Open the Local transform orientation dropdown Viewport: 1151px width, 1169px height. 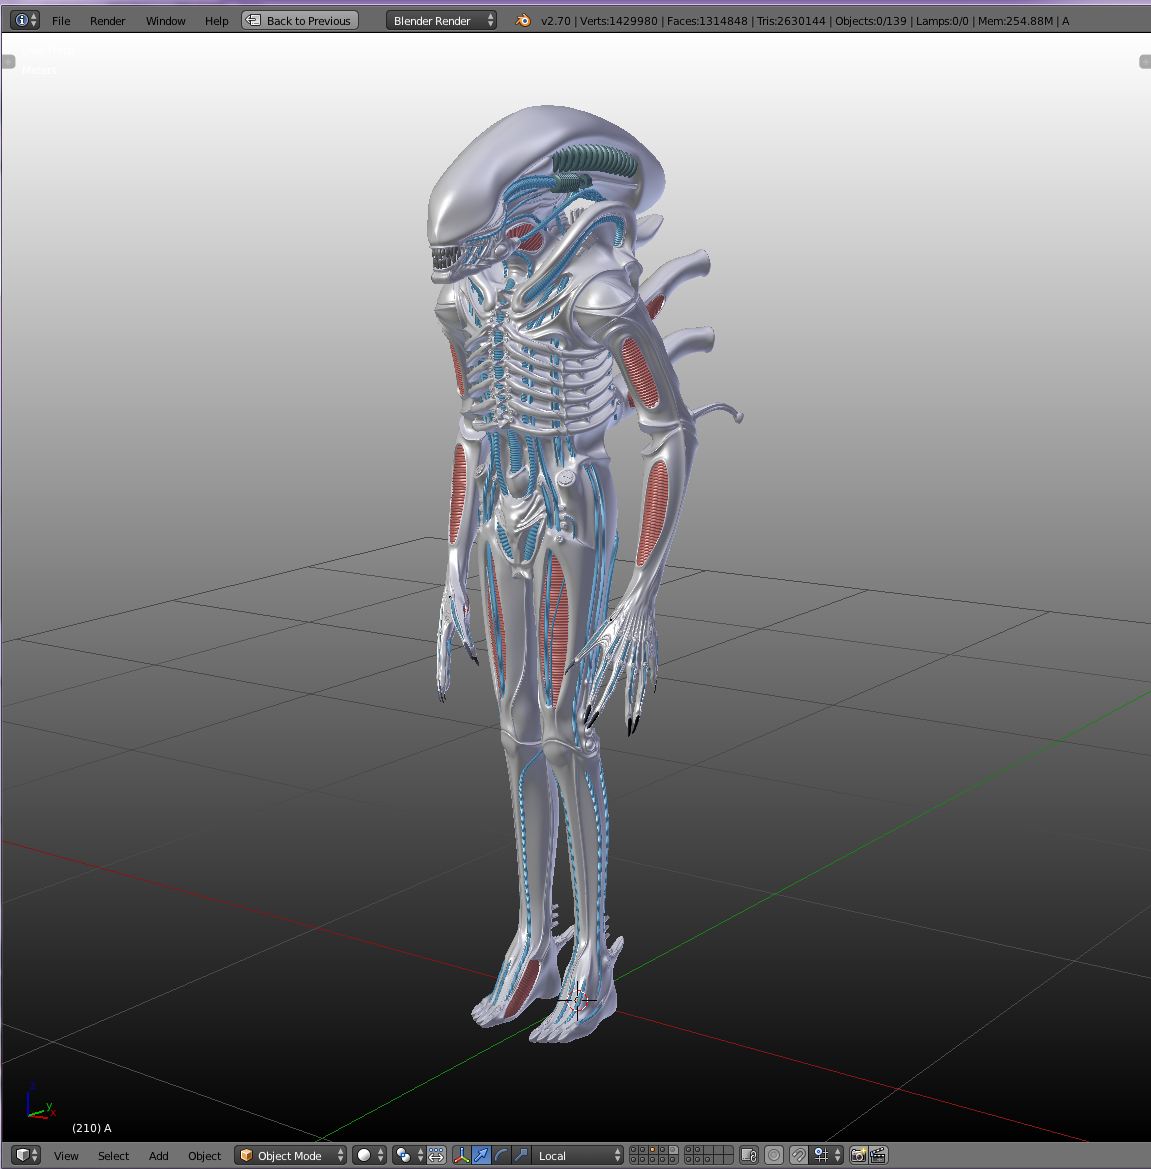point(578,1155)
